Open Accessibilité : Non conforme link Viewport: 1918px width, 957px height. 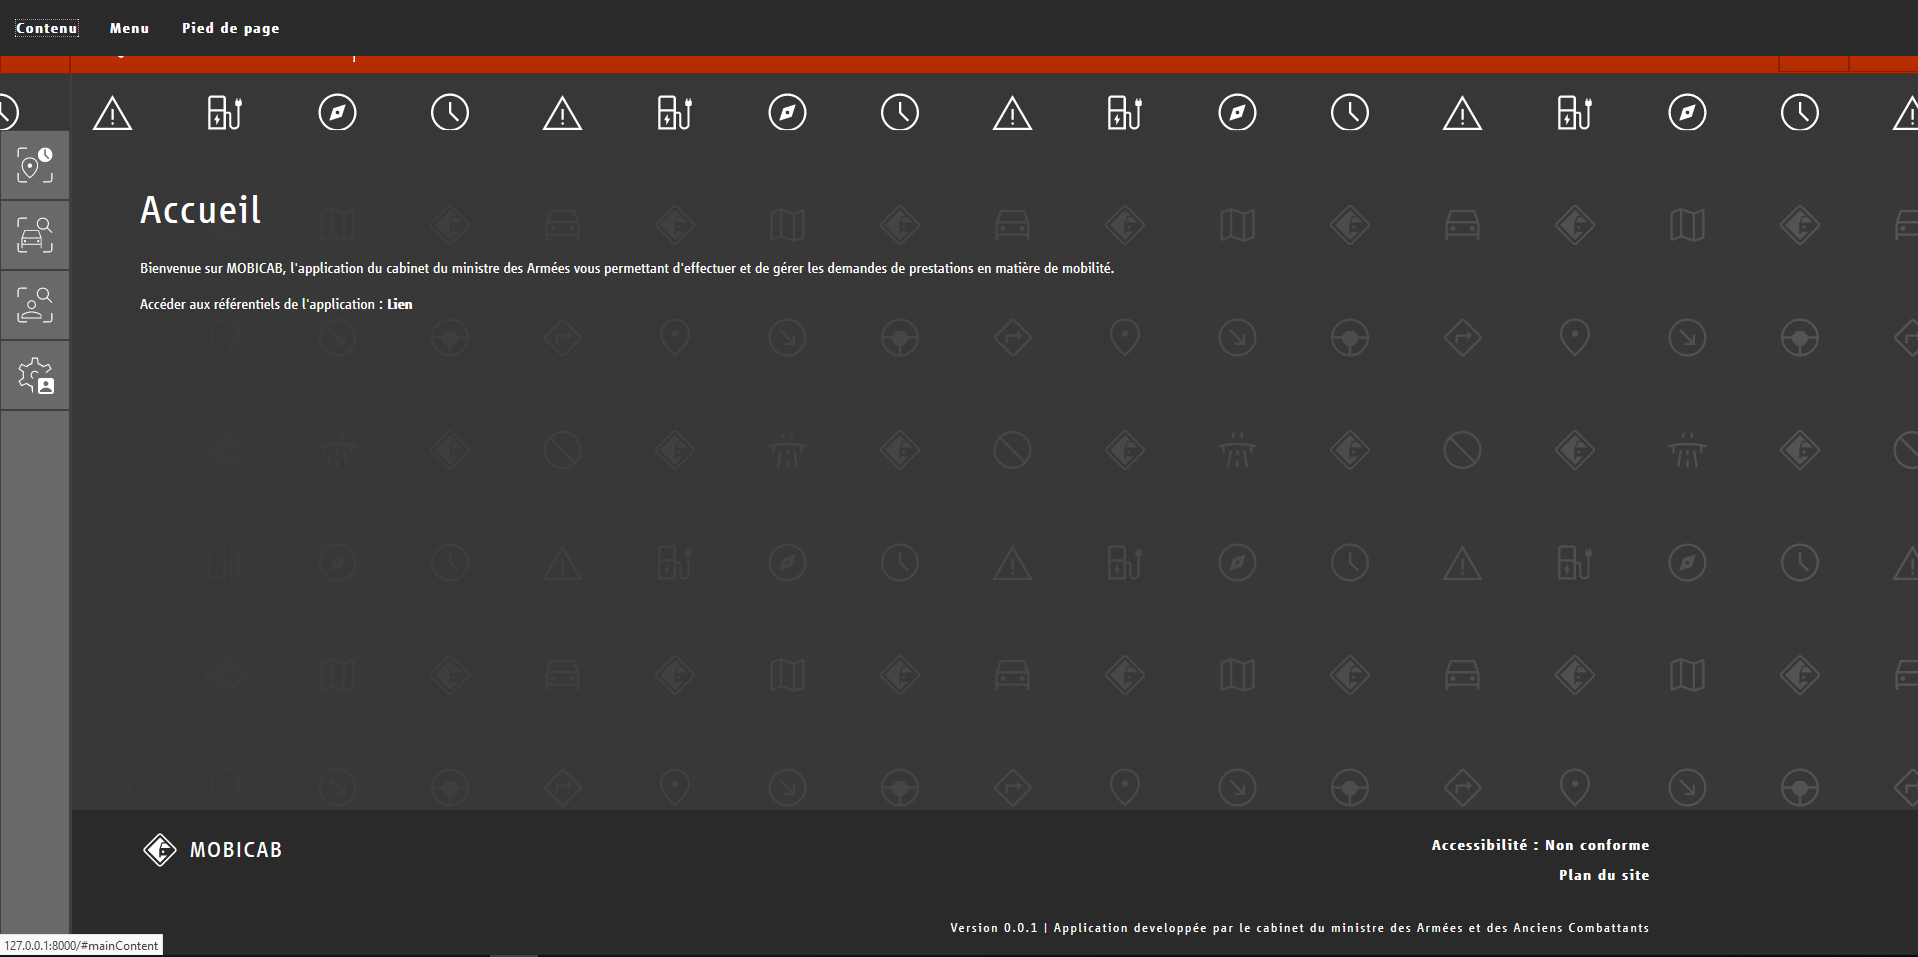coord(1539,845)
